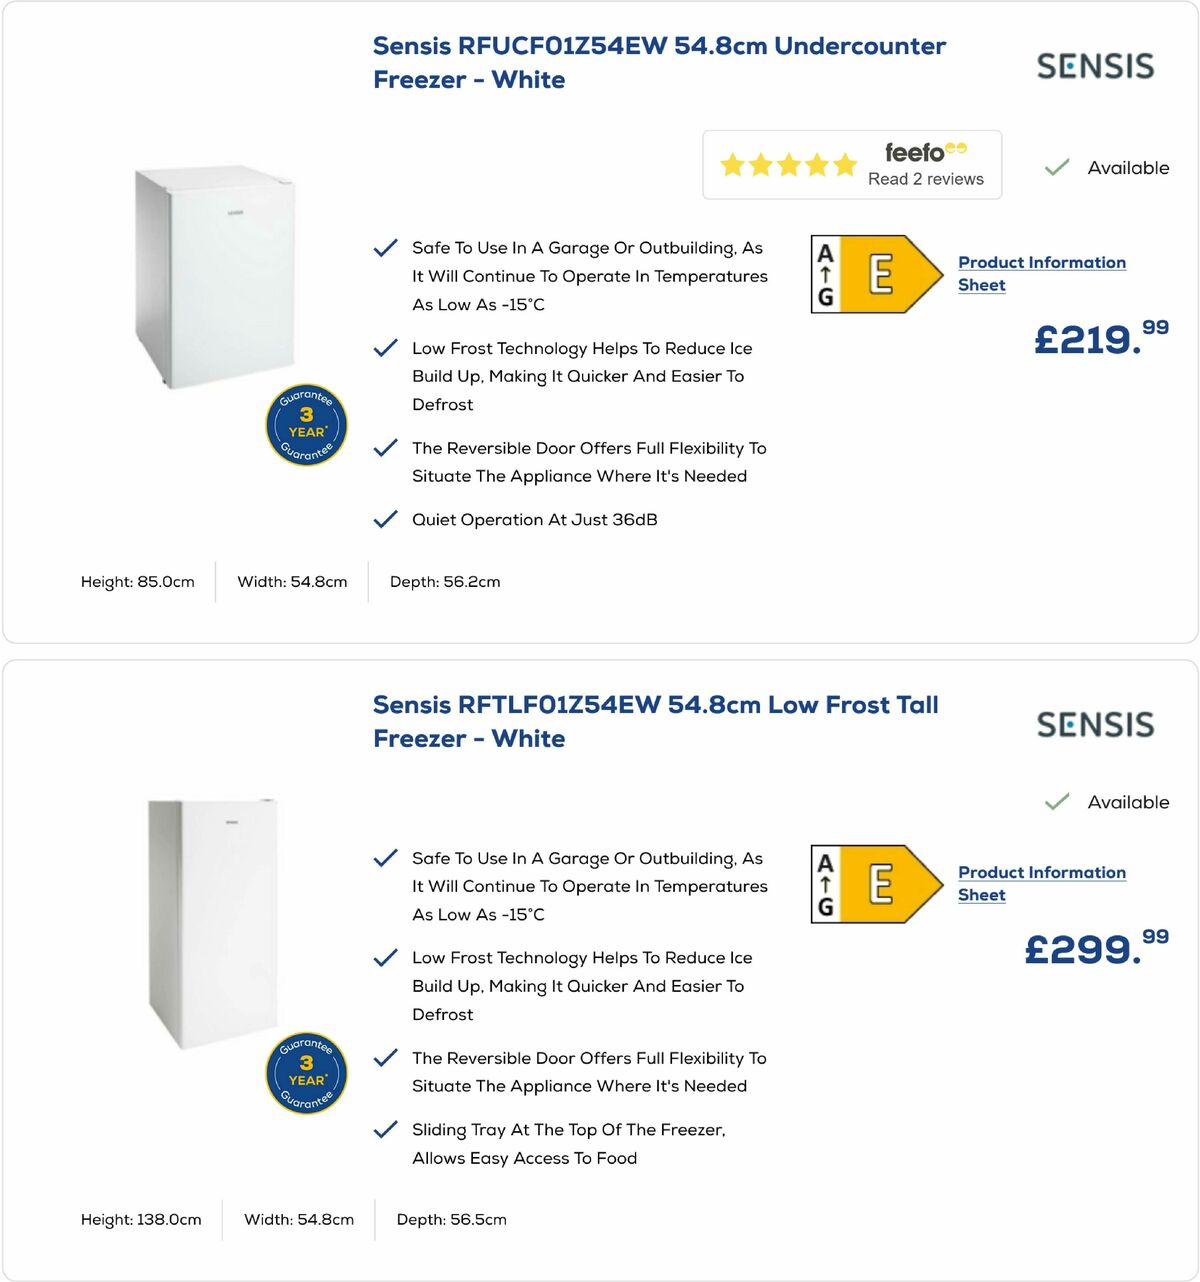Click the energy label on the tall freezer
The width and height of the screenshot is (1200, 1282).
point(875,883)
